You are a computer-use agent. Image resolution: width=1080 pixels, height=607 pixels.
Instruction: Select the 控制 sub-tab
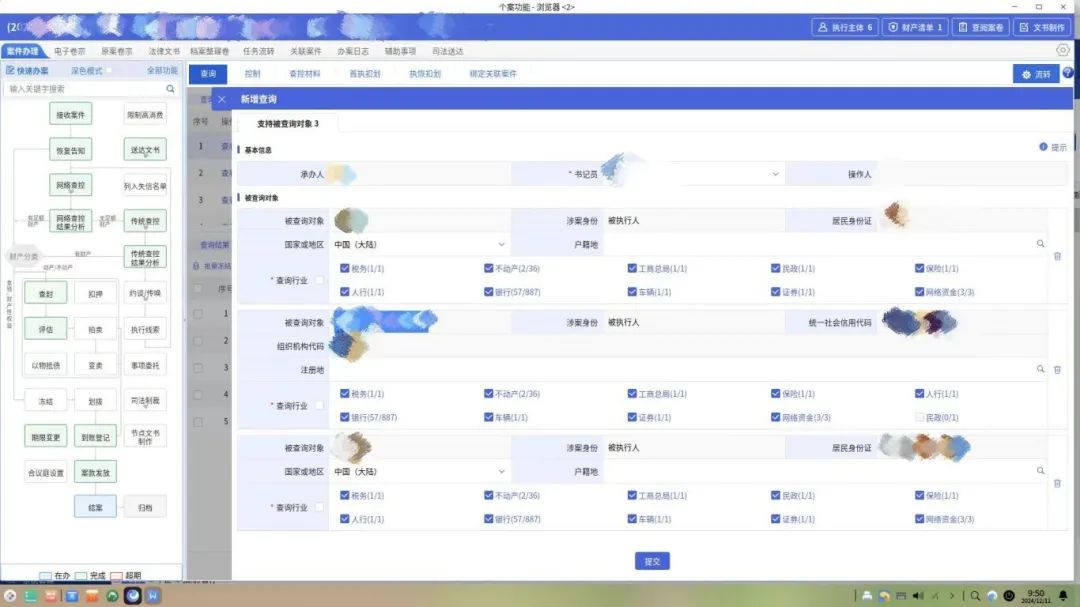click(253, 73)
